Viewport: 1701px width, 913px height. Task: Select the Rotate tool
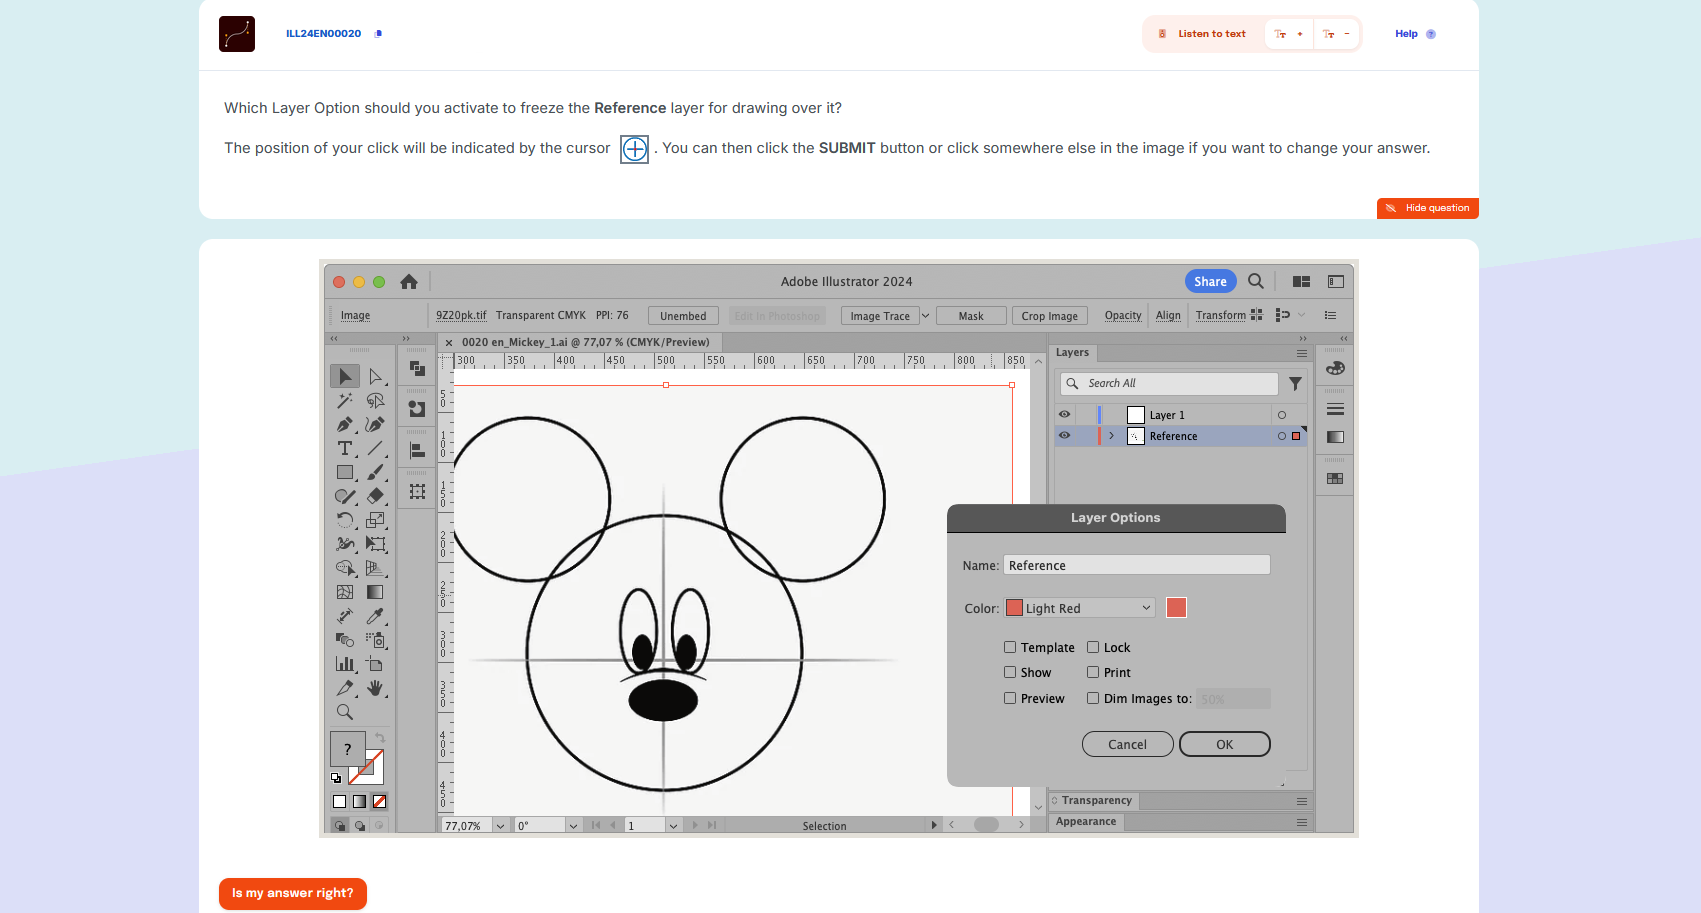click(x=345, y=520)
